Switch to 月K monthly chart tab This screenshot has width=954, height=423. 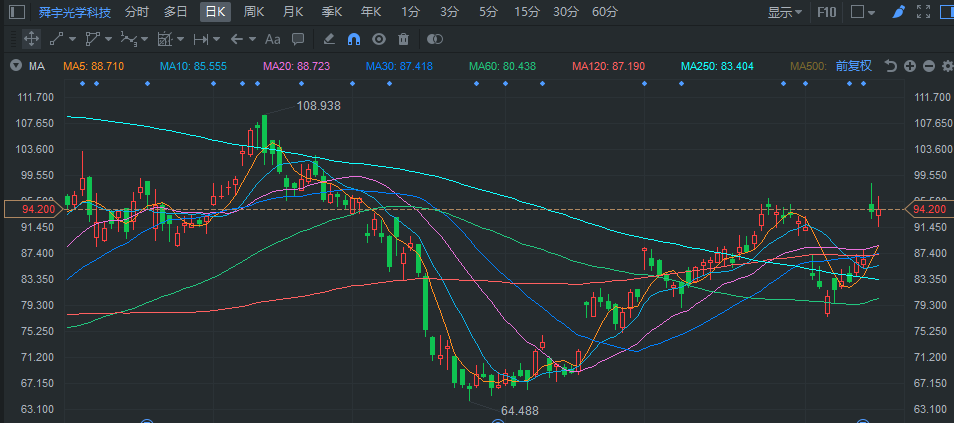pyautogui.click(x=293, y=12)
